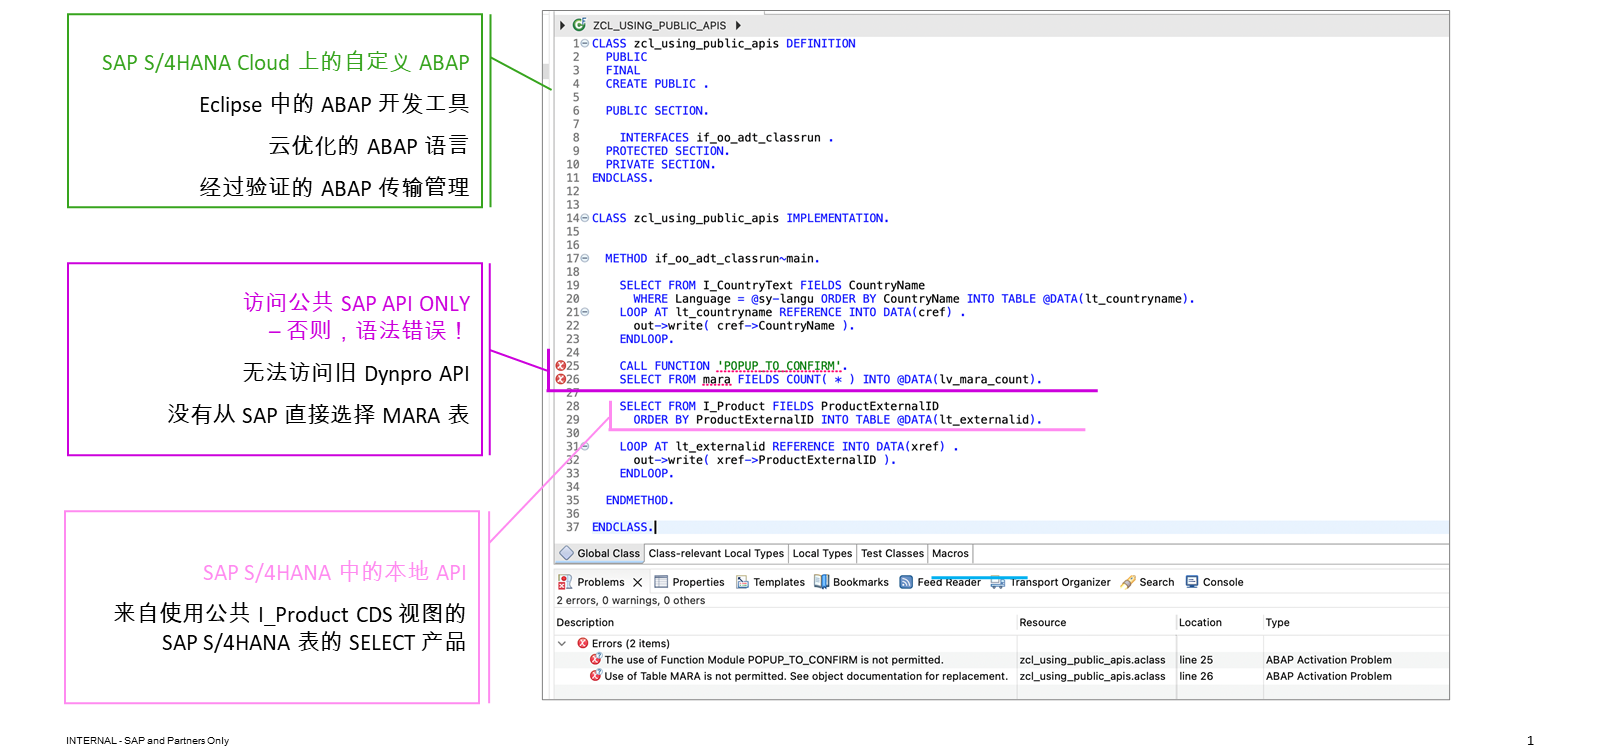Open the Local Types tab

[822, 553]
